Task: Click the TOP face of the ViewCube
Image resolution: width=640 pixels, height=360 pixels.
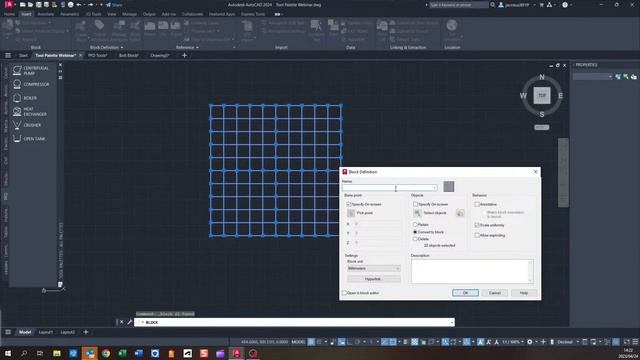Action: (542, 96)
